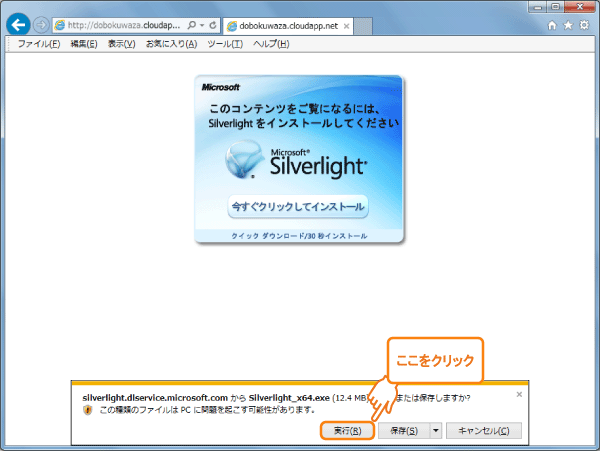Open the 編集(E) menu
The image size is (600, 451).
click(x=84, y=44)
